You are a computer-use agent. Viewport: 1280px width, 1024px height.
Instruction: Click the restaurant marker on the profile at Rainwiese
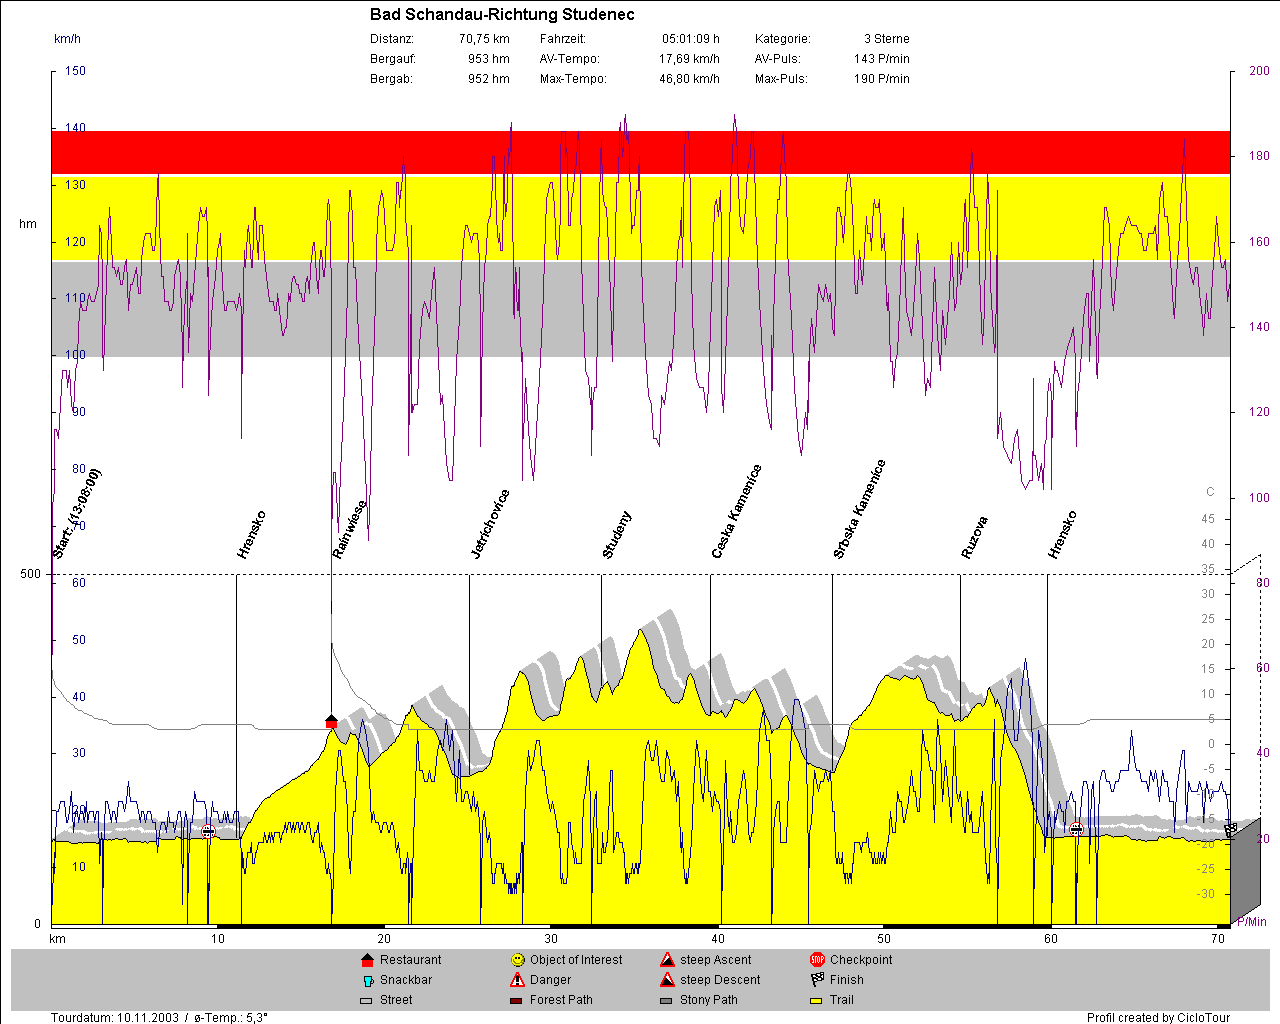point(332,721)
